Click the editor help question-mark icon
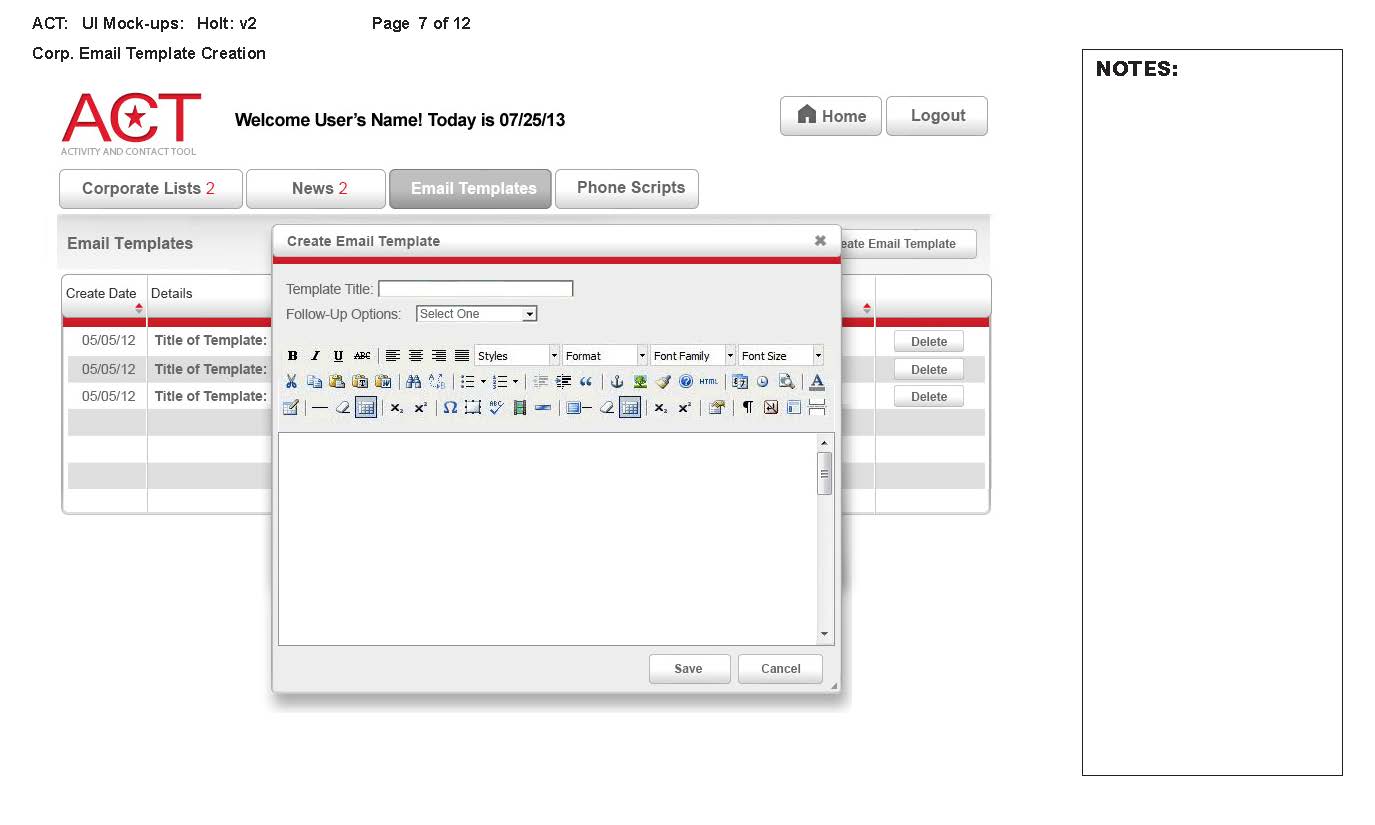 click(x=685, y=382)
